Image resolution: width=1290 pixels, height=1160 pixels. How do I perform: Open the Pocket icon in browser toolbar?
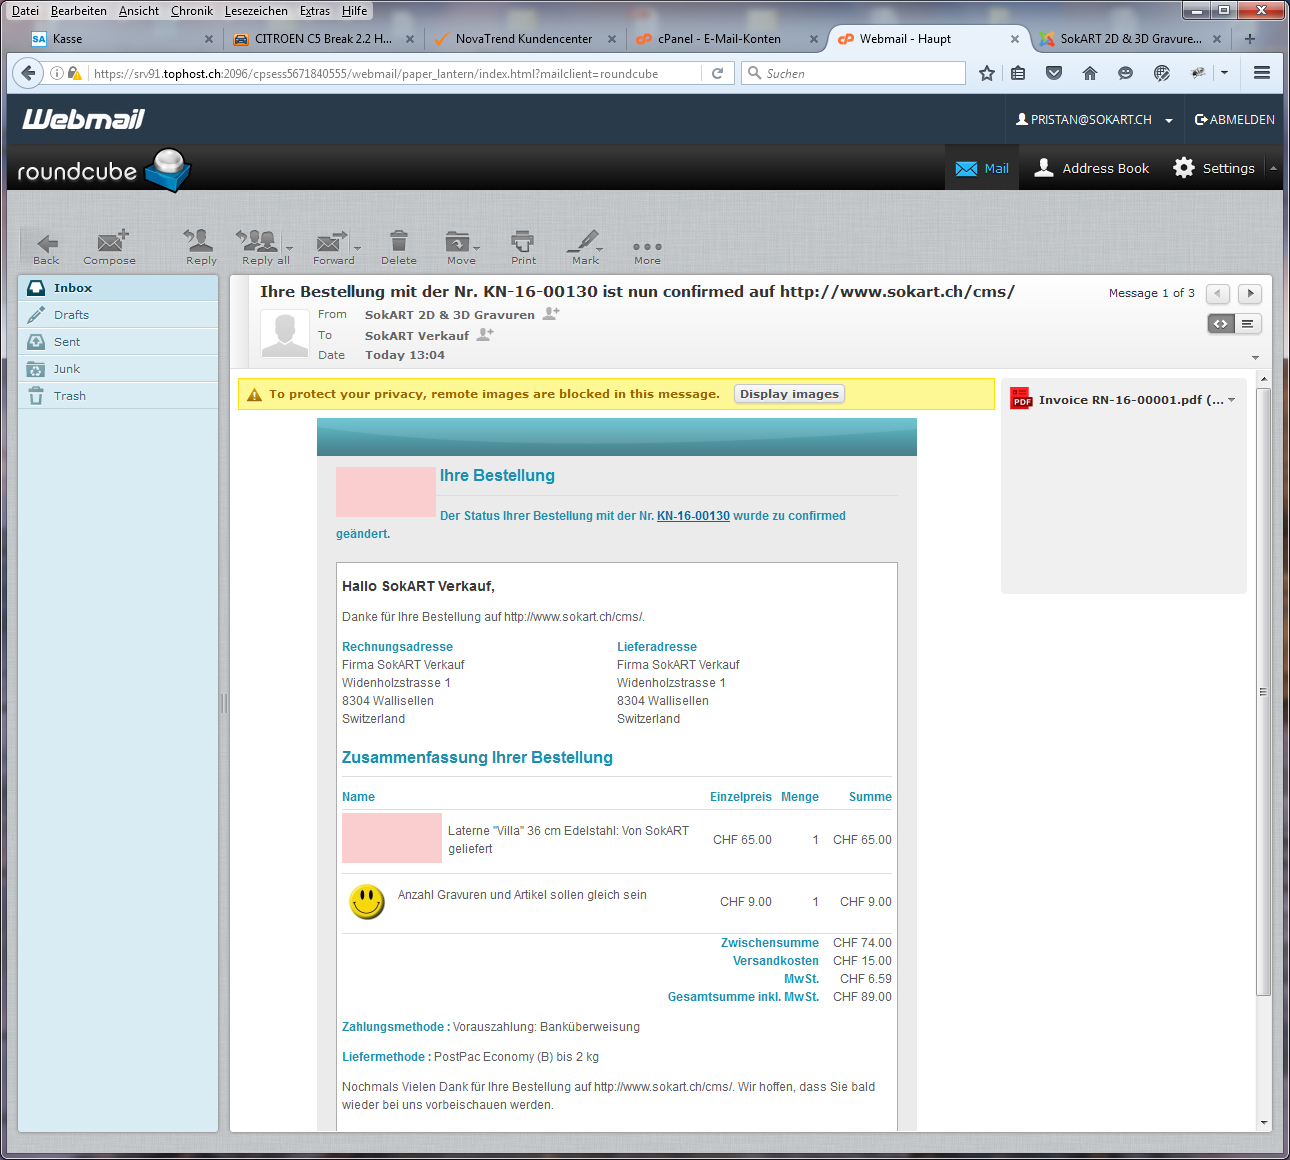coord(1054,73)
